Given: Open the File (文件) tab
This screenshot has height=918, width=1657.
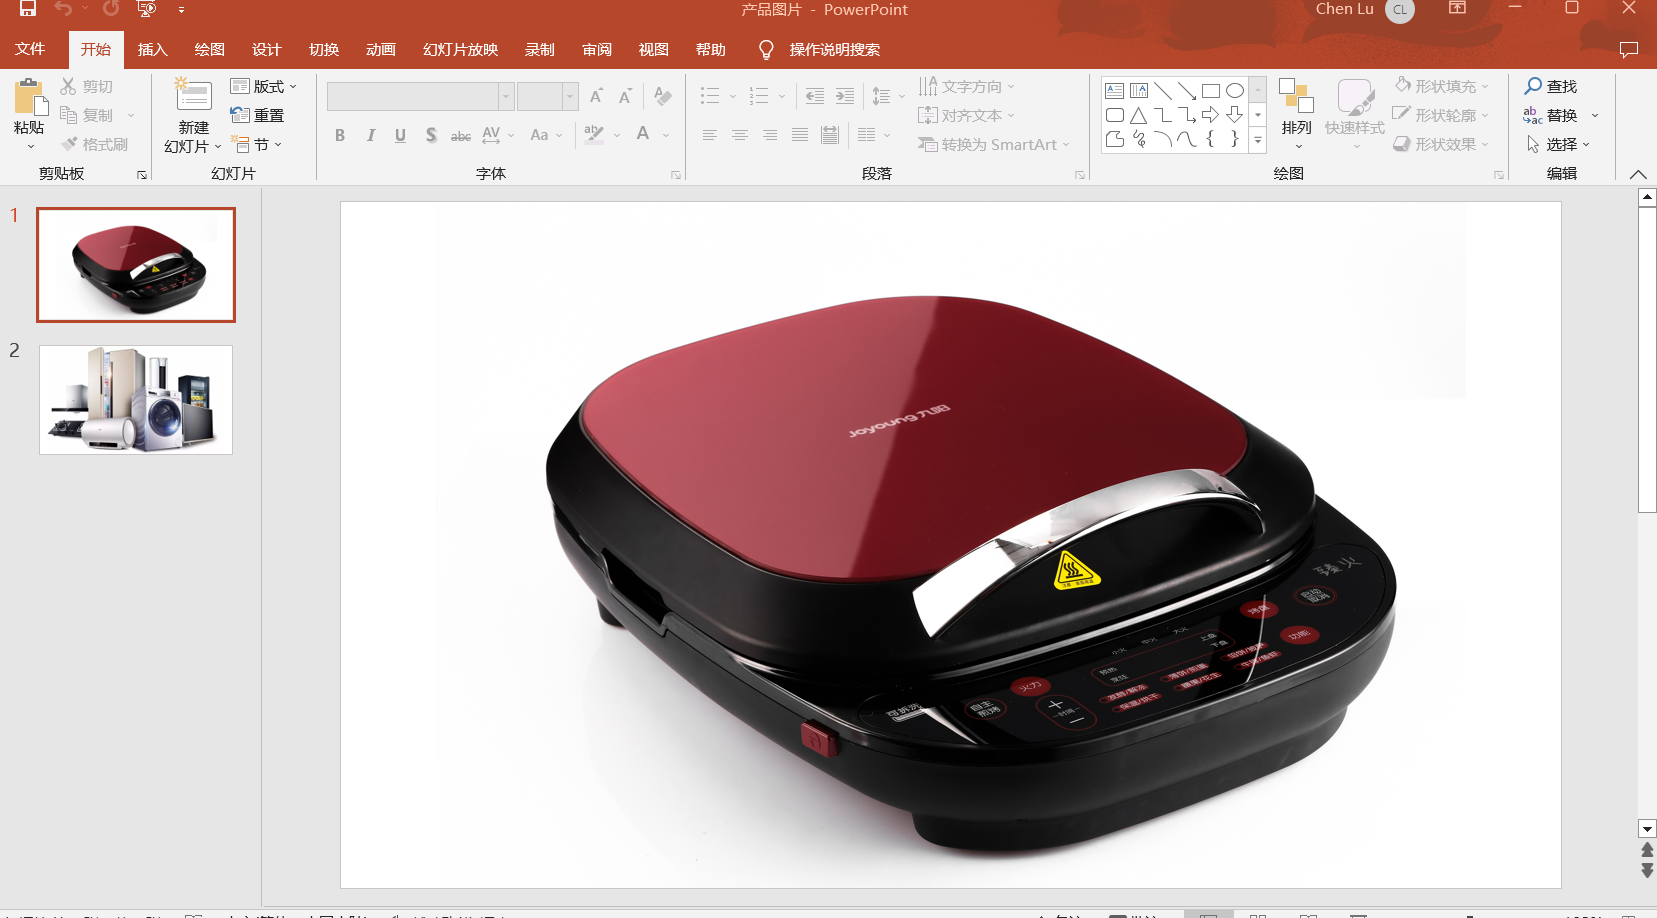Looking at the screenshot, I should pos(30,49).
